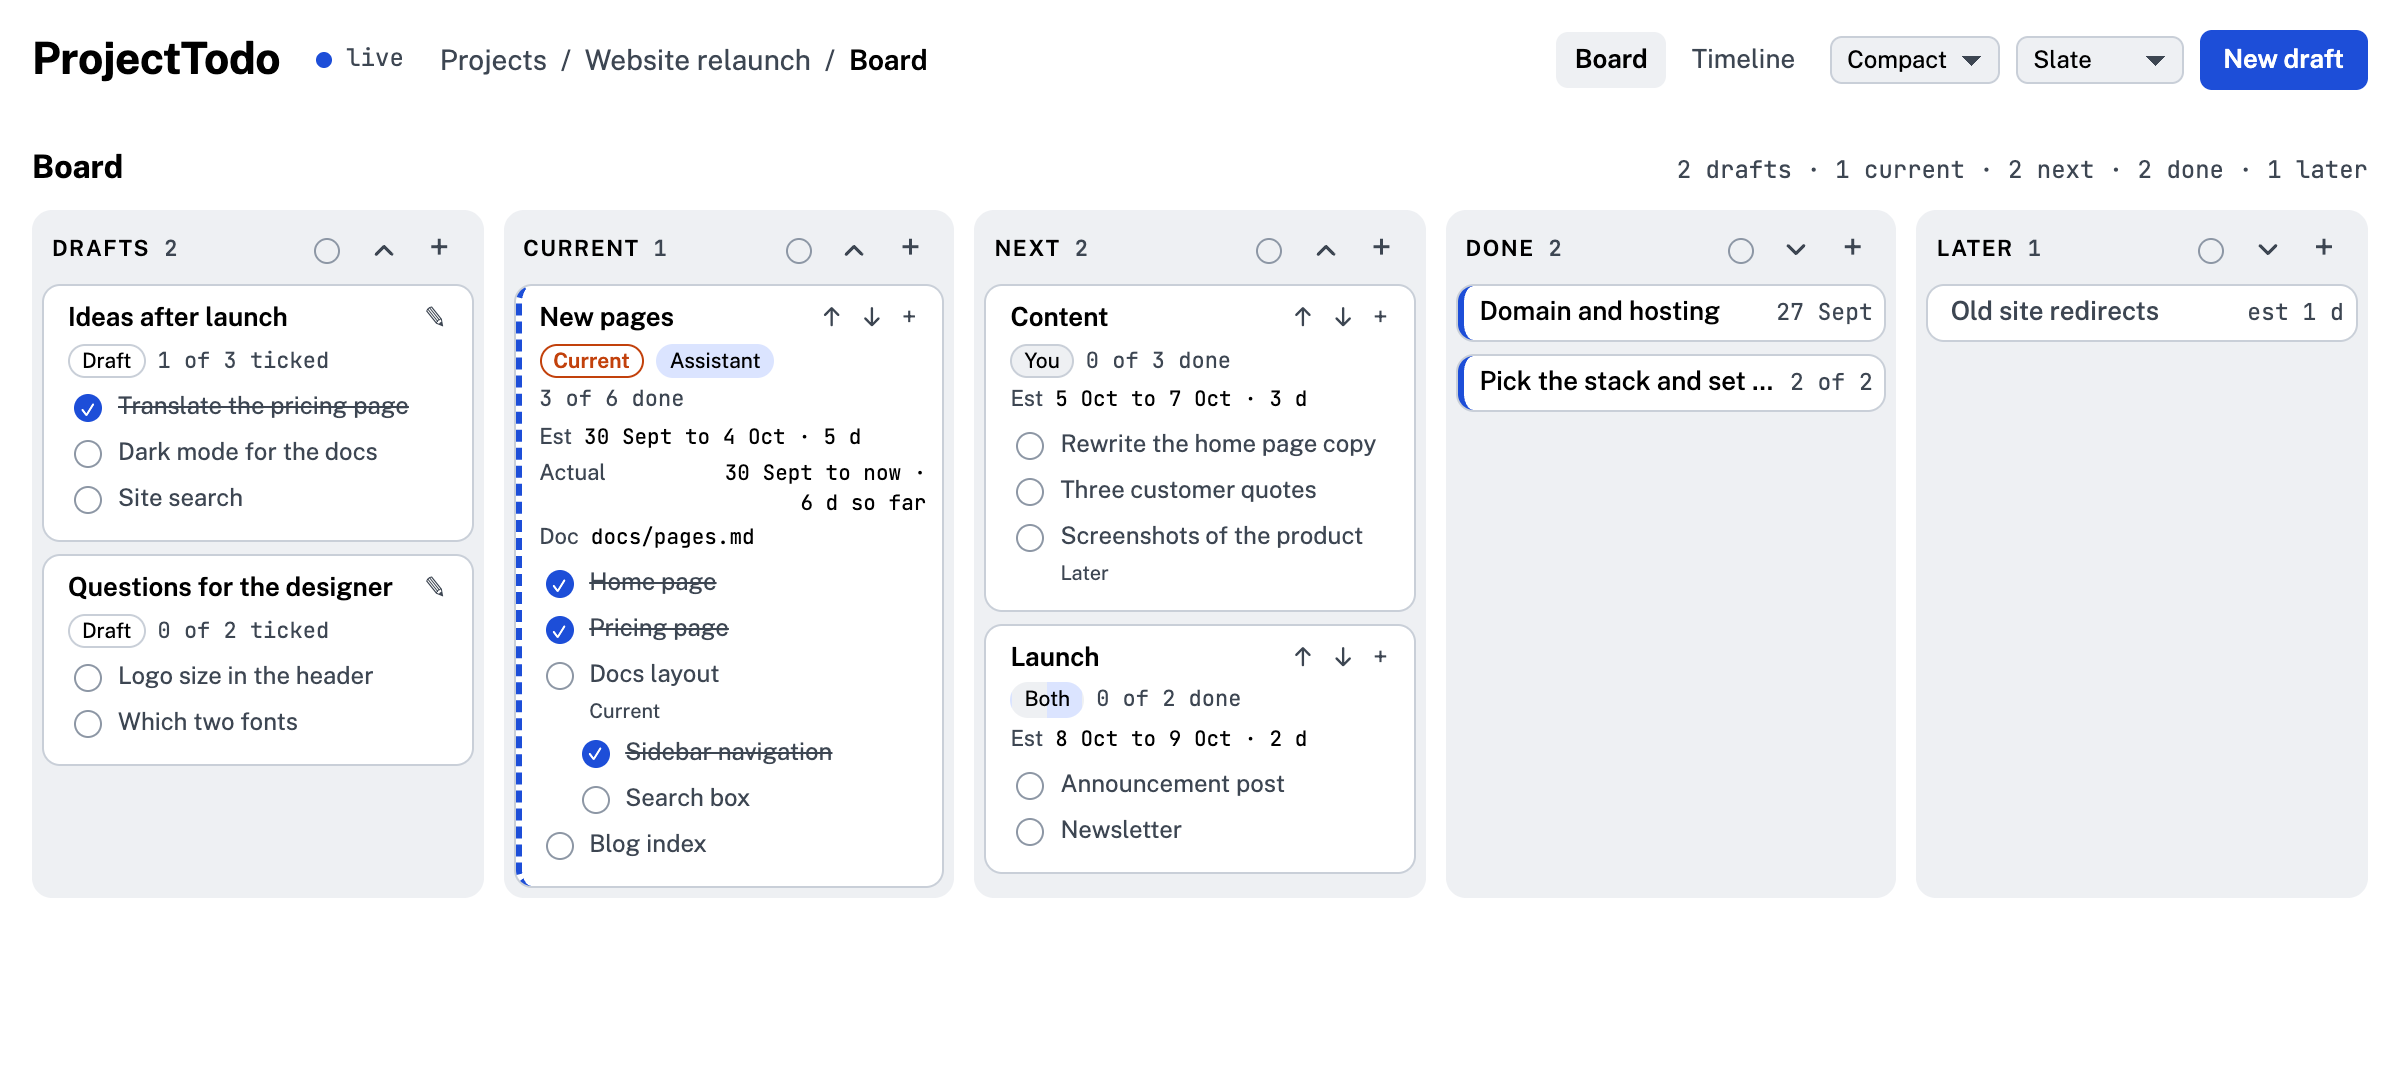The height and width of the screenshot is (1080, 2400).
Task: Tick Newsletter checkbox
Action: tap(1030, 832)
